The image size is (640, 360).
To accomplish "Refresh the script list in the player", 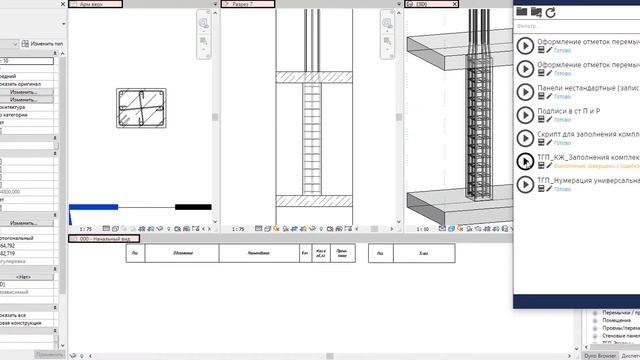I will tap(551, 13).
